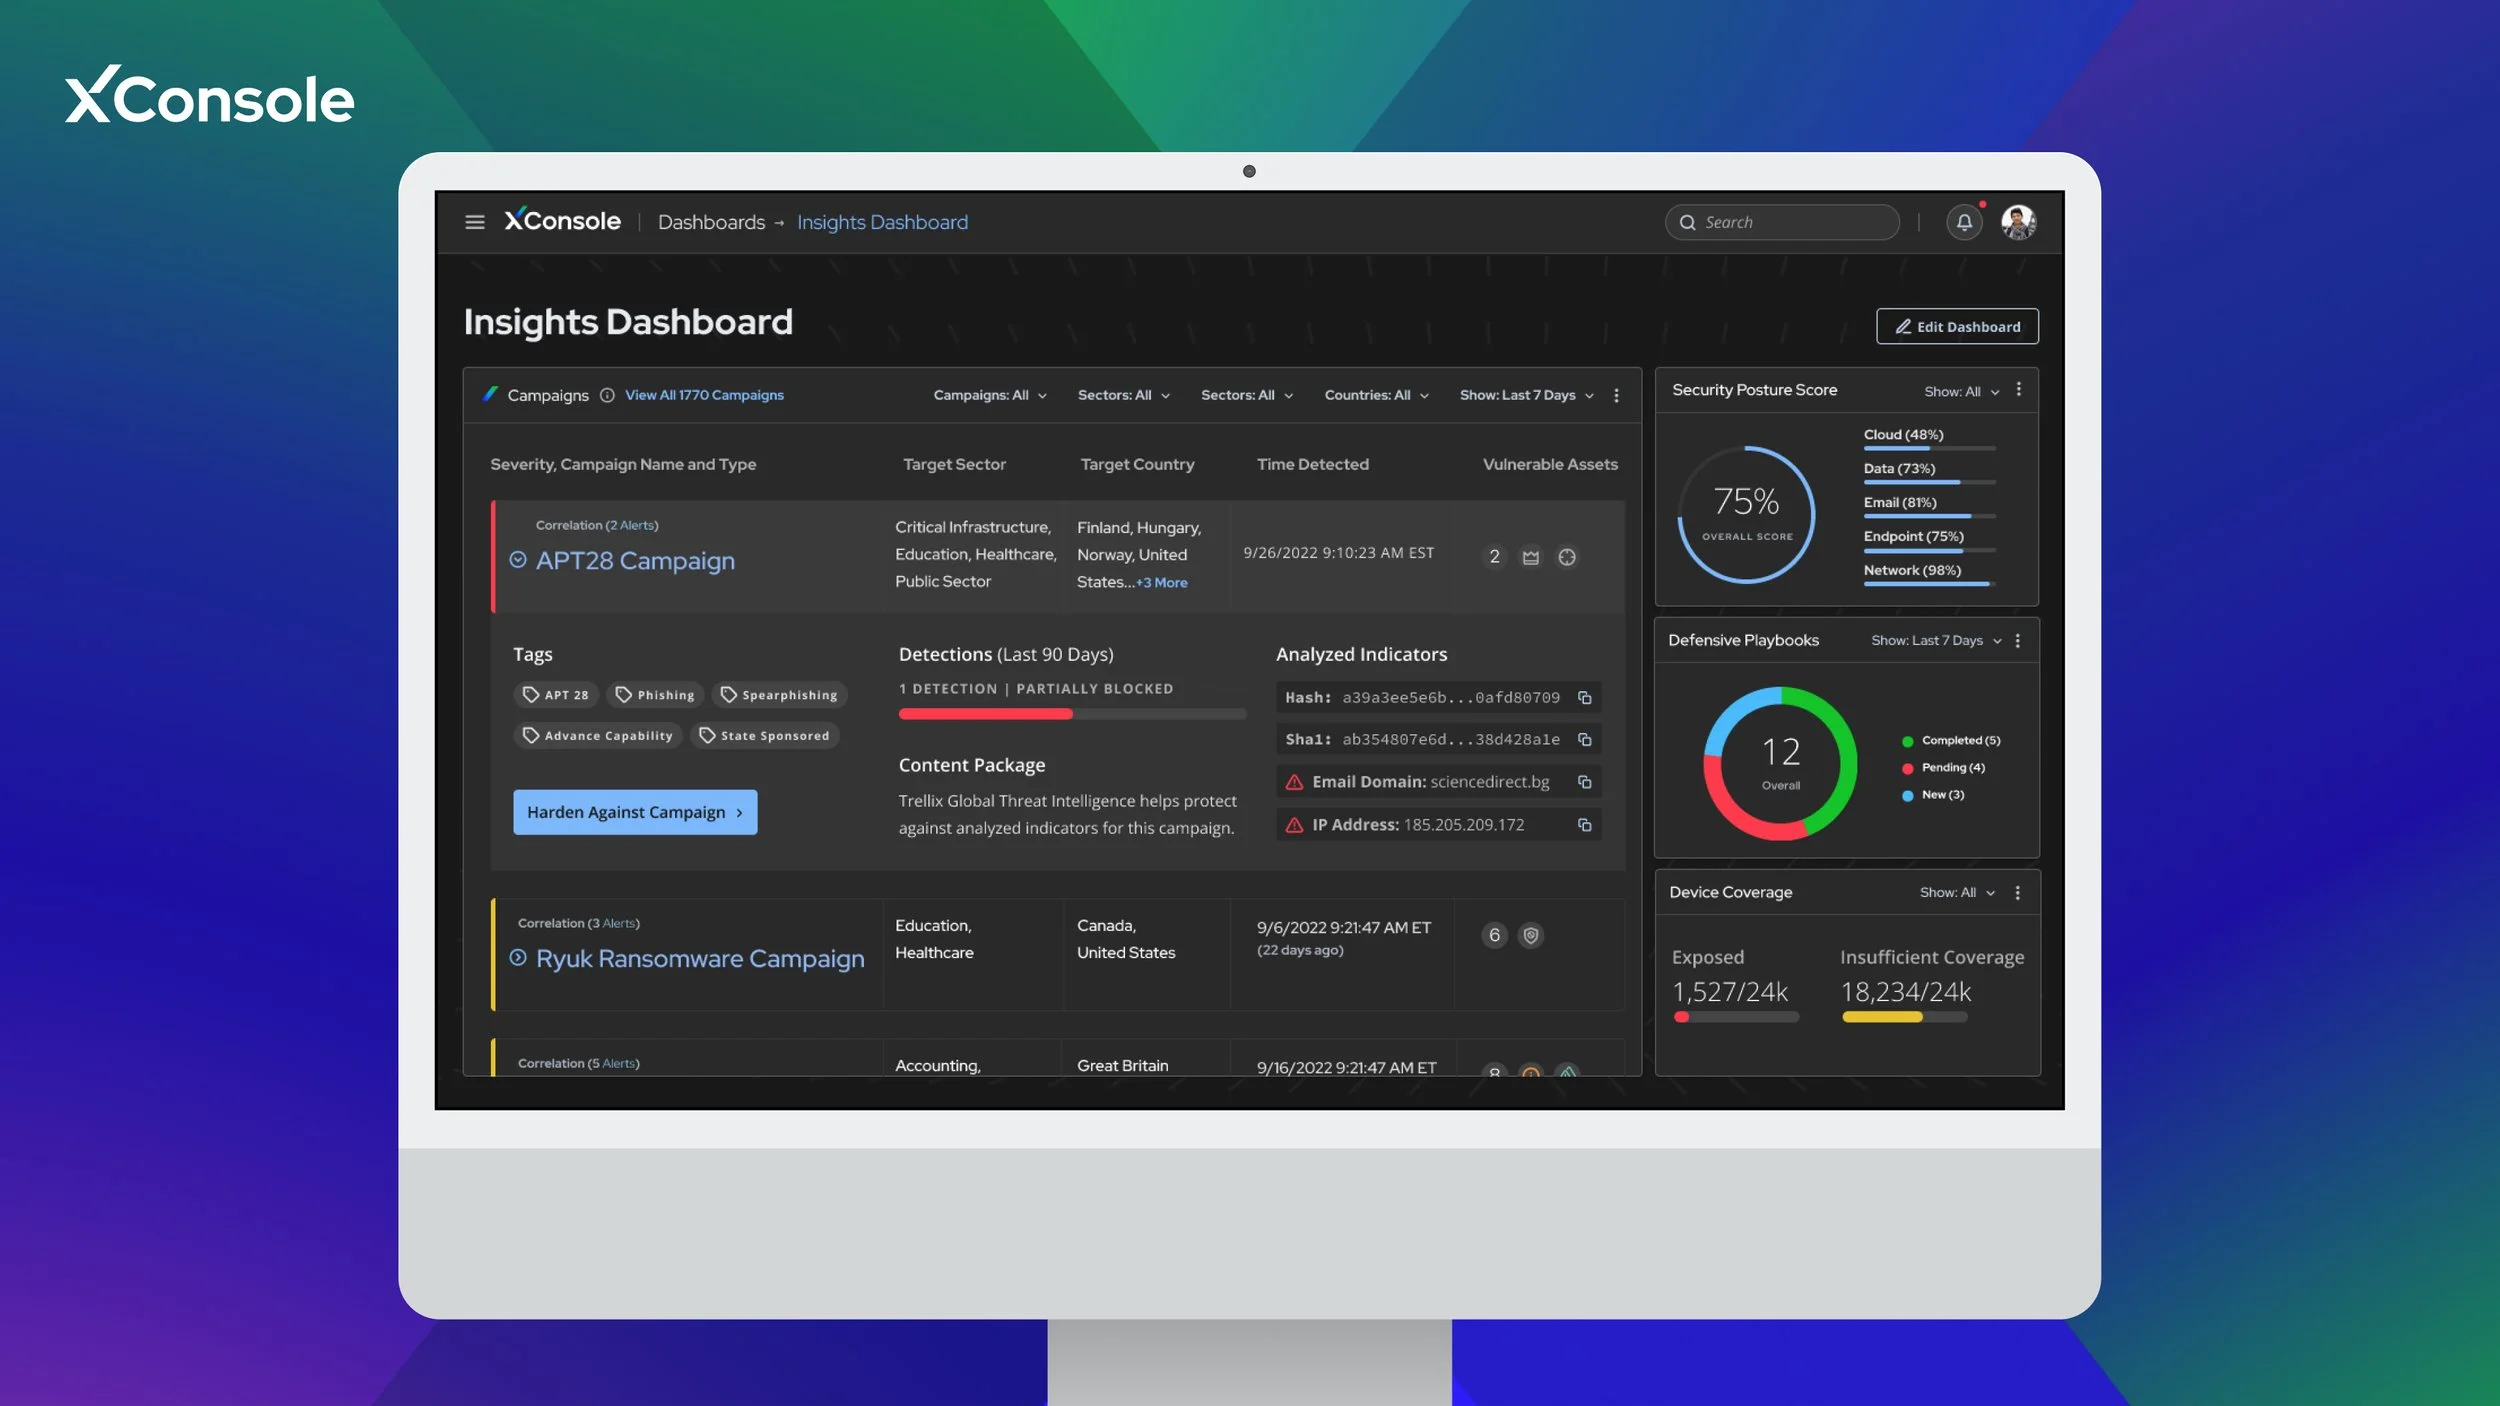This screenshot has width=2500, height=1406.
Task: Click Harden Against Campaign button
Action: click(x=635, y=812)
